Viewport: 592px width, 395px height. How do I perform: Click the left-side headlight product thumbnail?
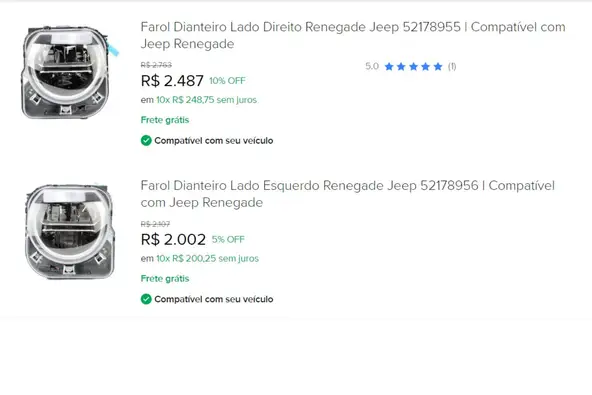(69, 231)
